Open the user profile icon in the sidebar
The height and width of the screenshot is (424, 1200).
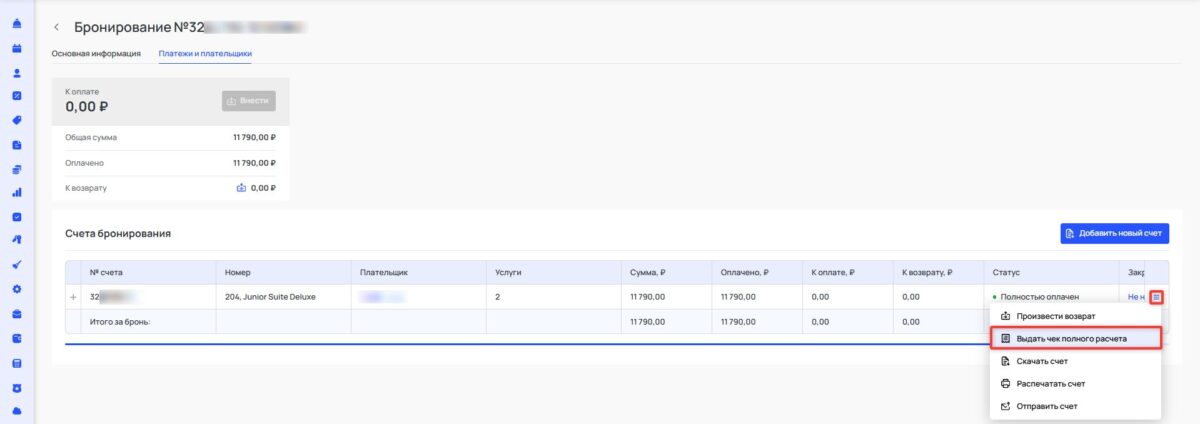pyautogui.click(x=17, y=72)
